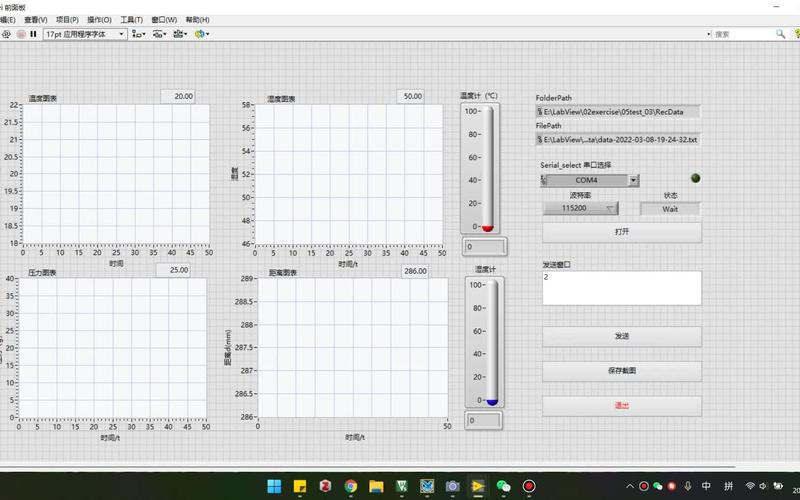This screenshot has height=500, width=800.
Task: Launch Google Chrome from the taskbar
Action: 351,486
